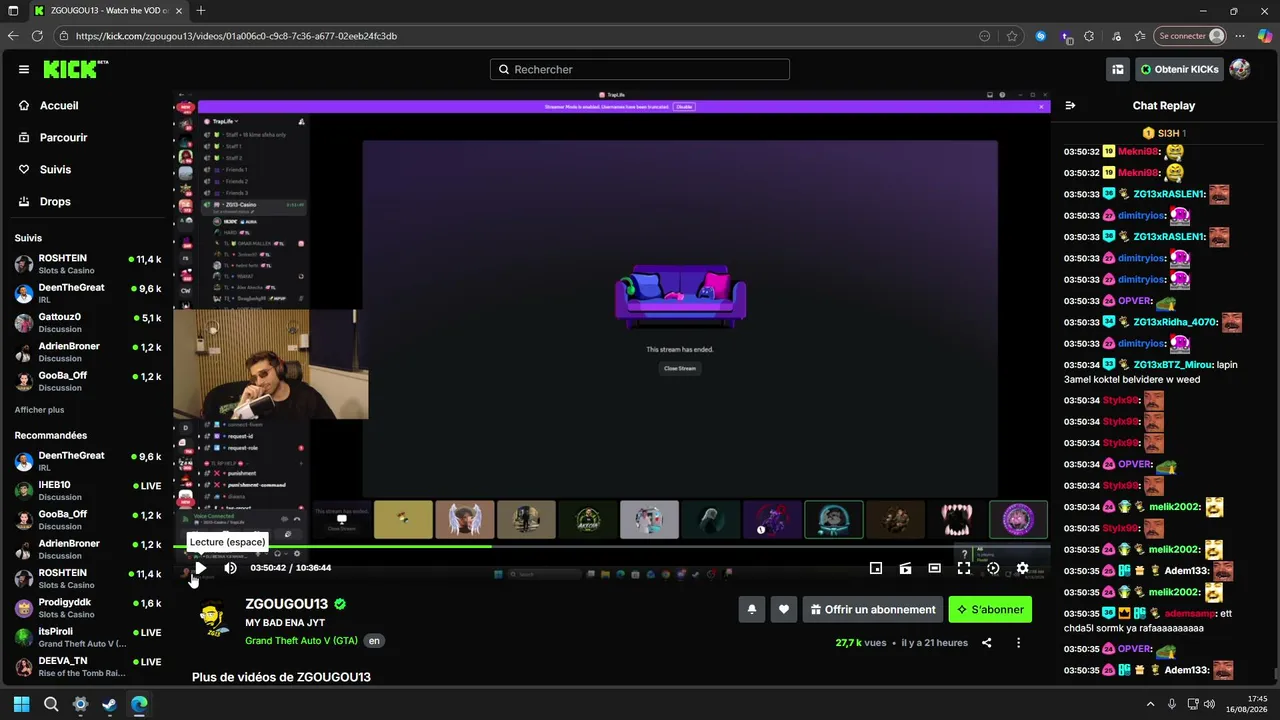The image size is (1280, 720).
Task: Open Edge settings and more menu
Action: [1240, 36]
